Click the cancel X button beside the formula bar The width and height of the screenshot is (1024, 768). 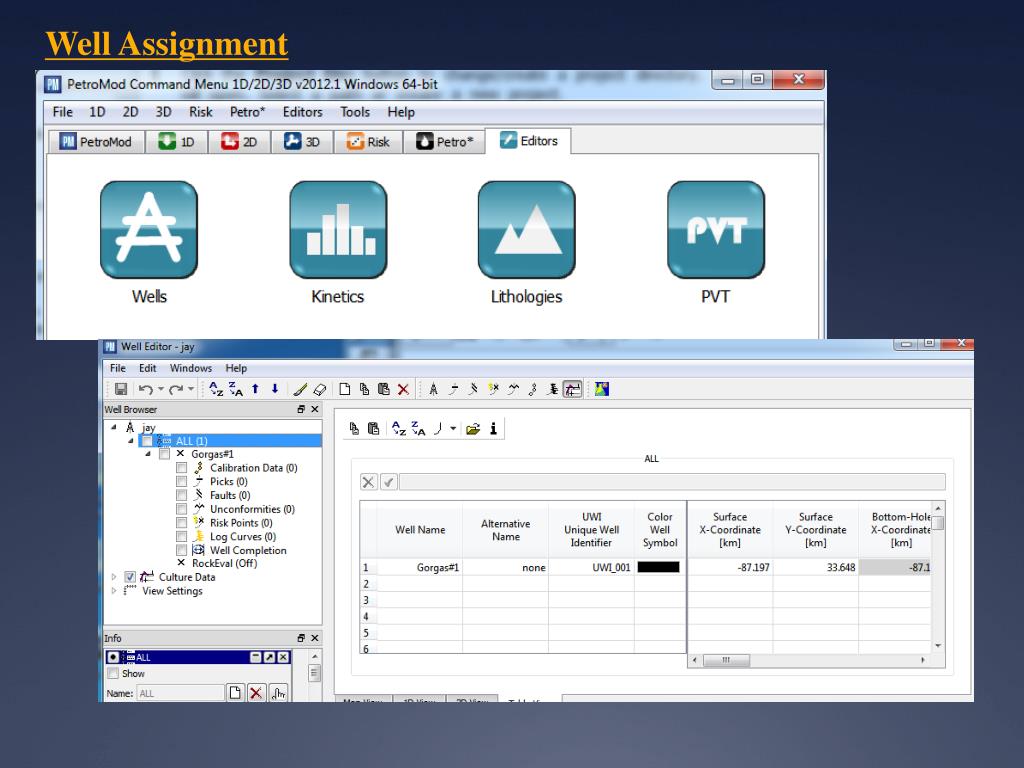368,482
